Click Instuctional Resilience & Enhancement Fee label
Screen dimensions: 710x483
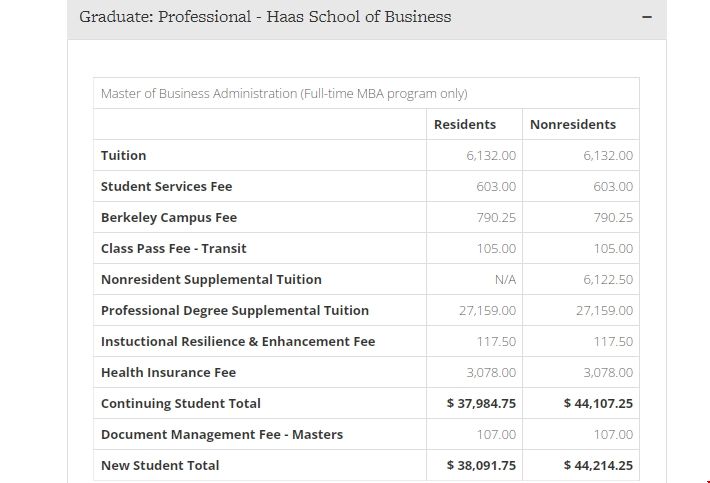[x=238, y=341]
